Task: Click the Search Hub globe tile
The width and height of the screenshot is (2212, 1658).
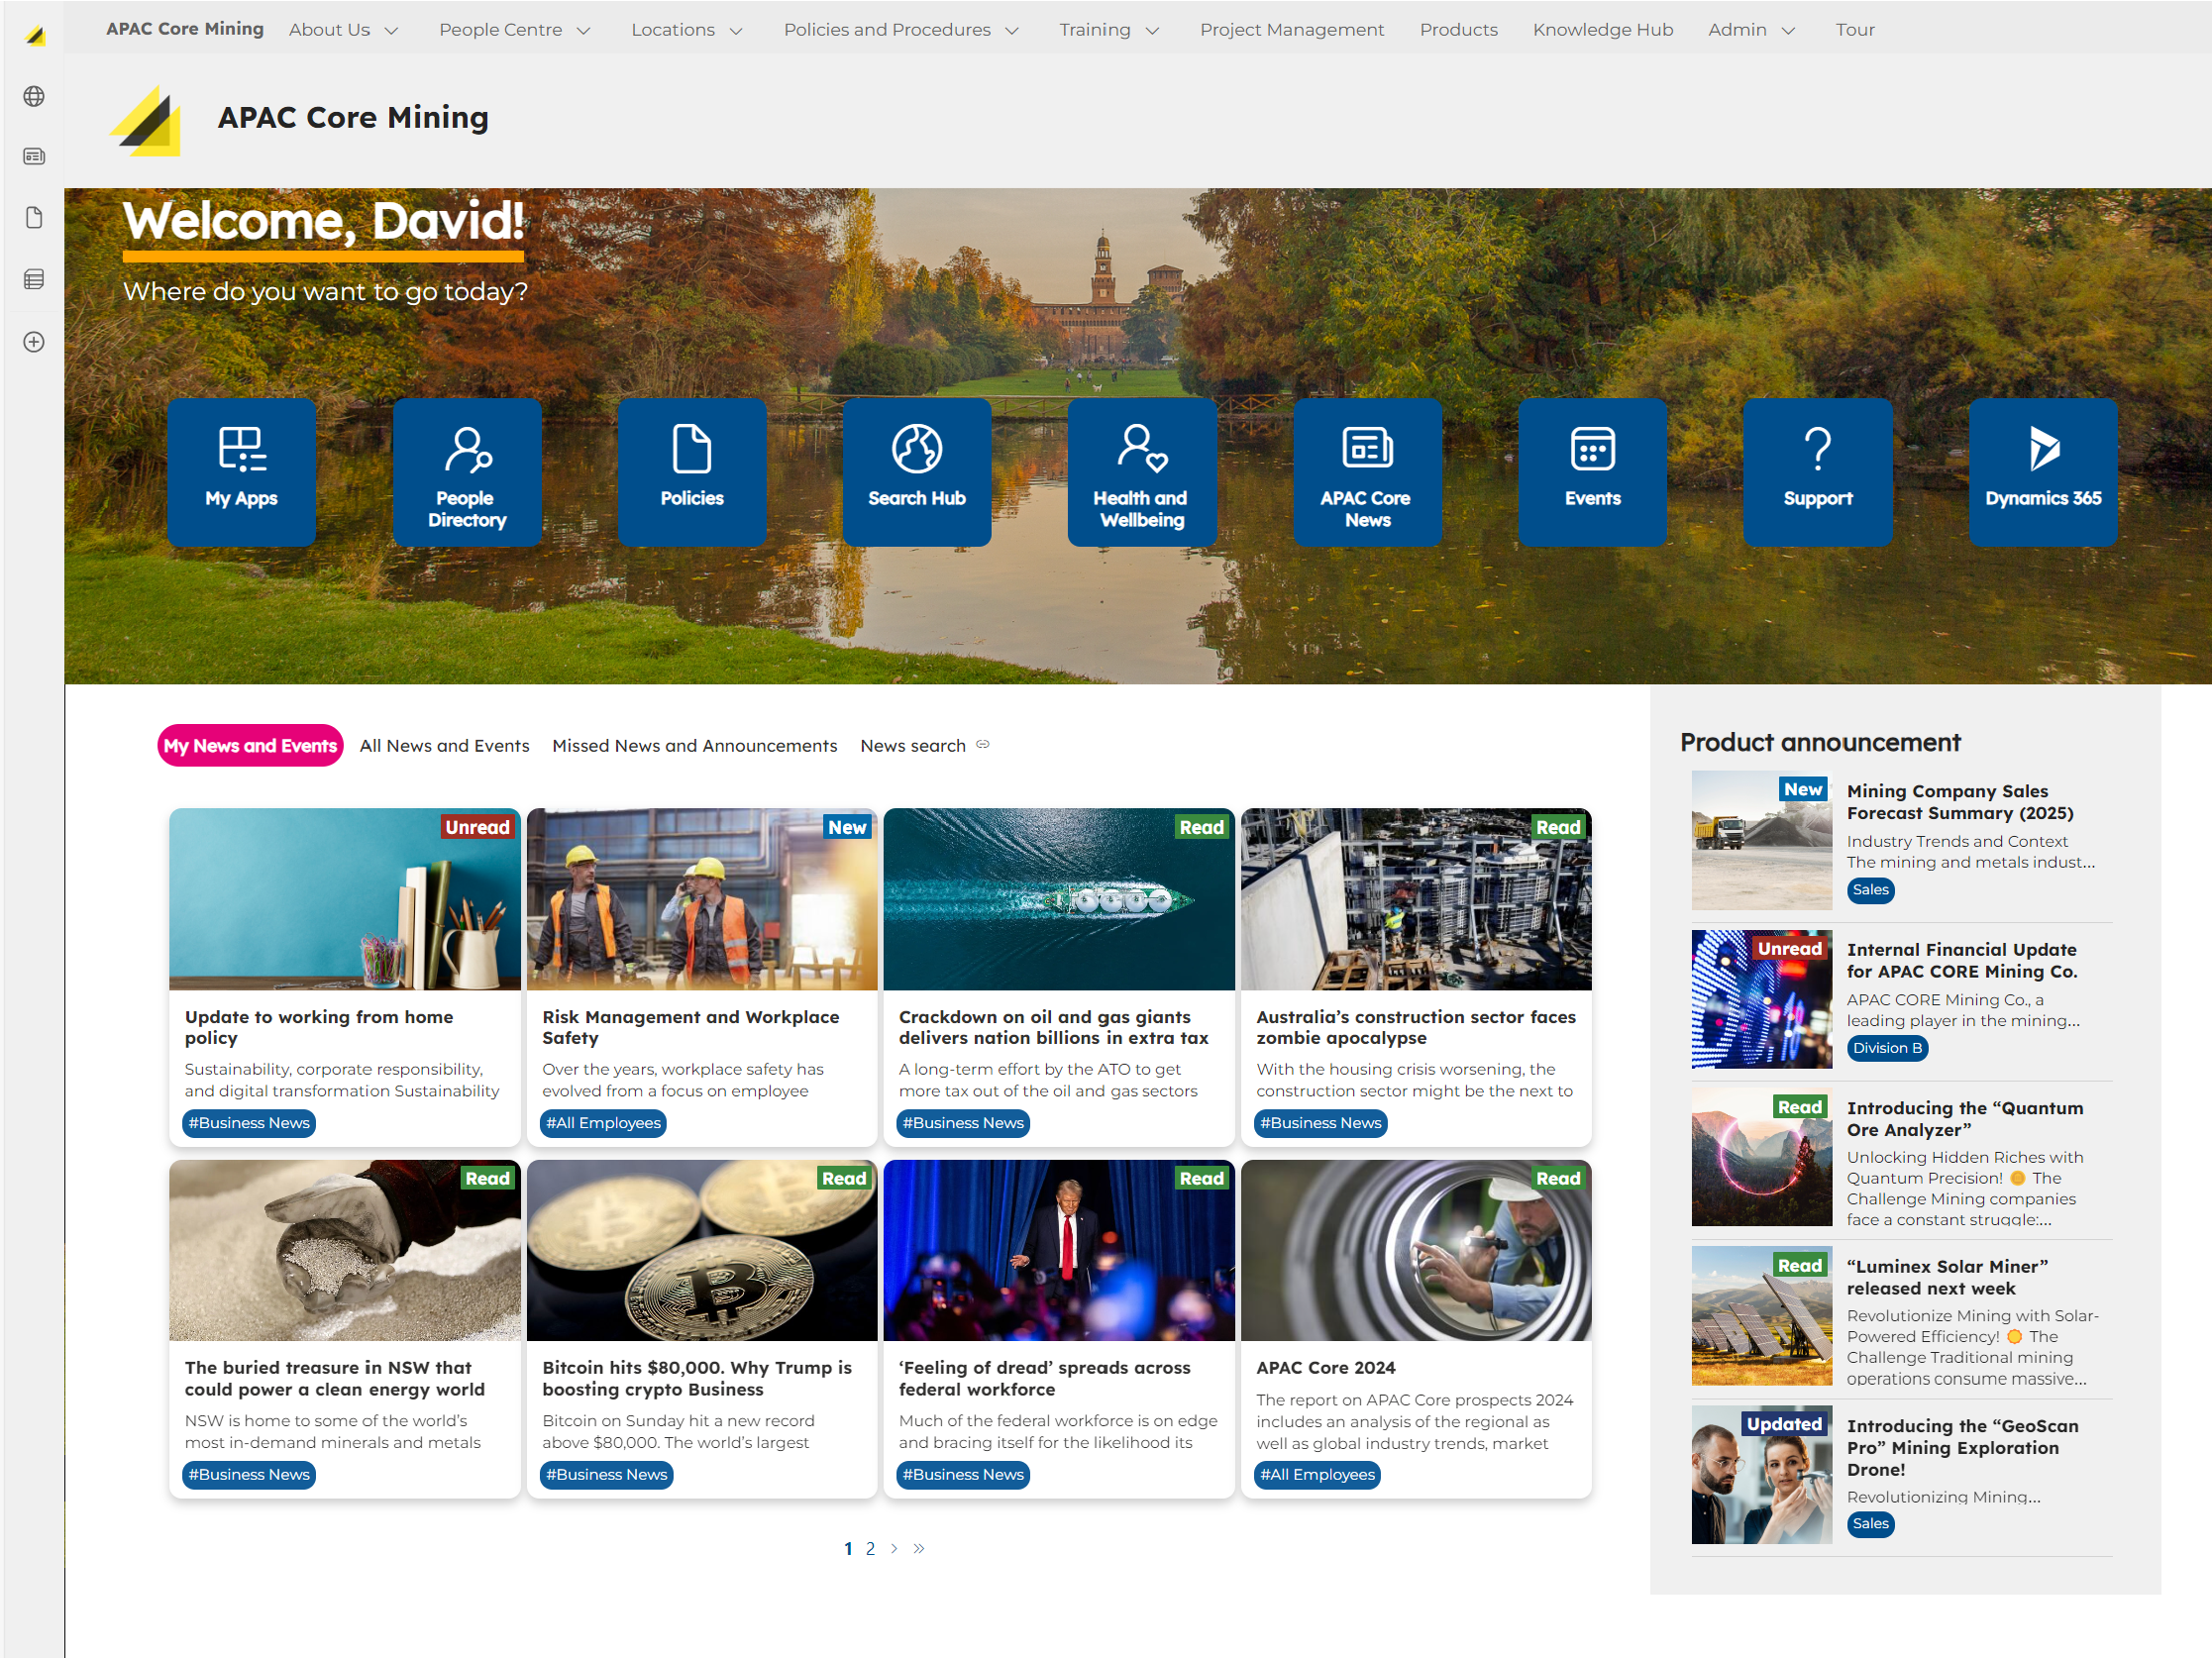Action: pos(916,471)
